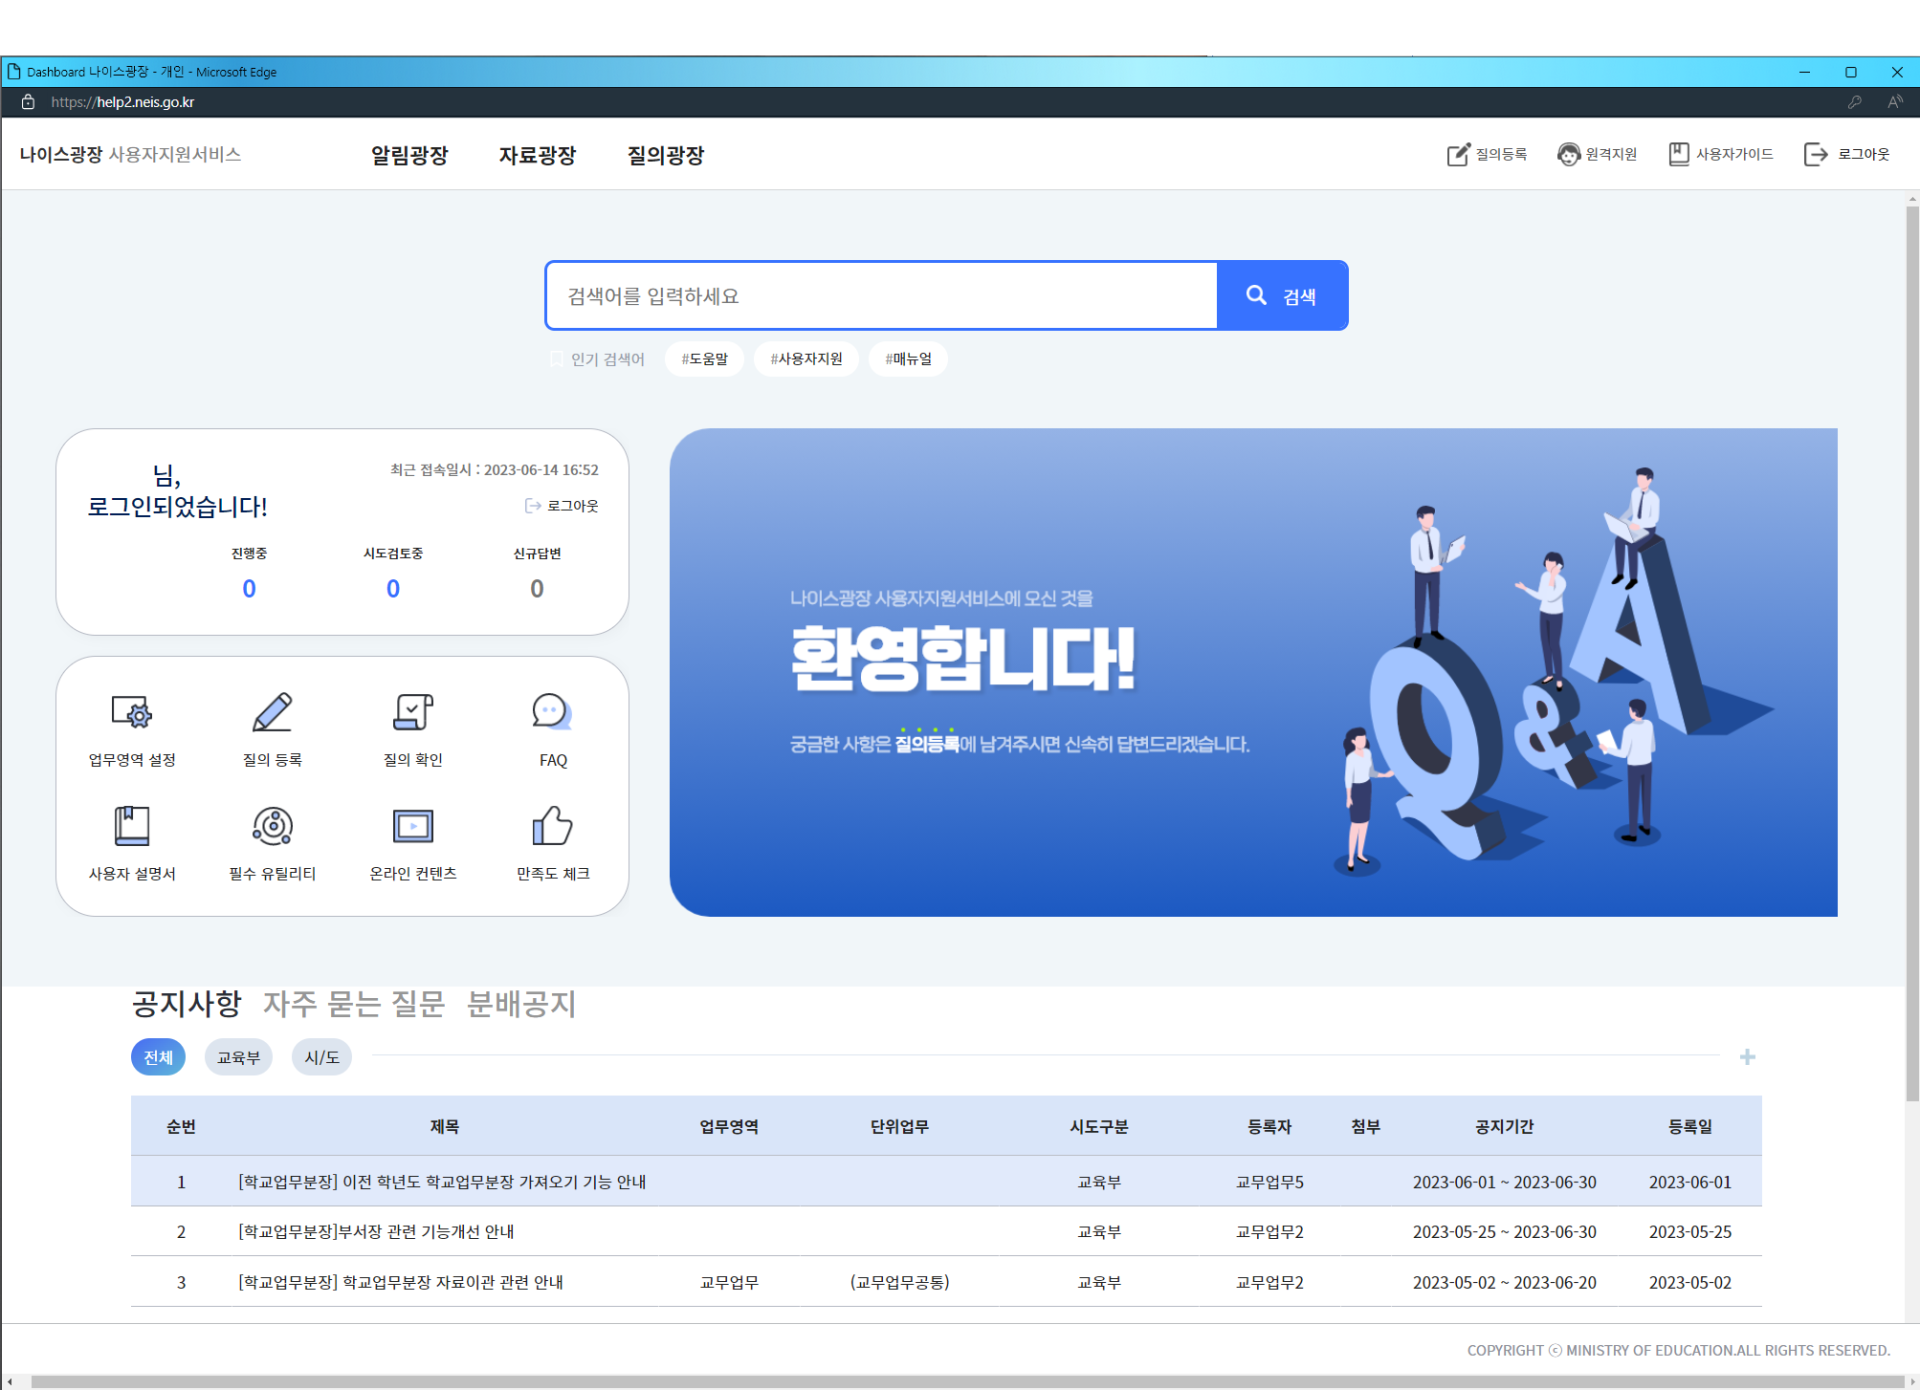The width and height of the screenshot is (1920, 1390).
Task: Open 업무영역 설정 icon
Action: [x=132, y=712]
